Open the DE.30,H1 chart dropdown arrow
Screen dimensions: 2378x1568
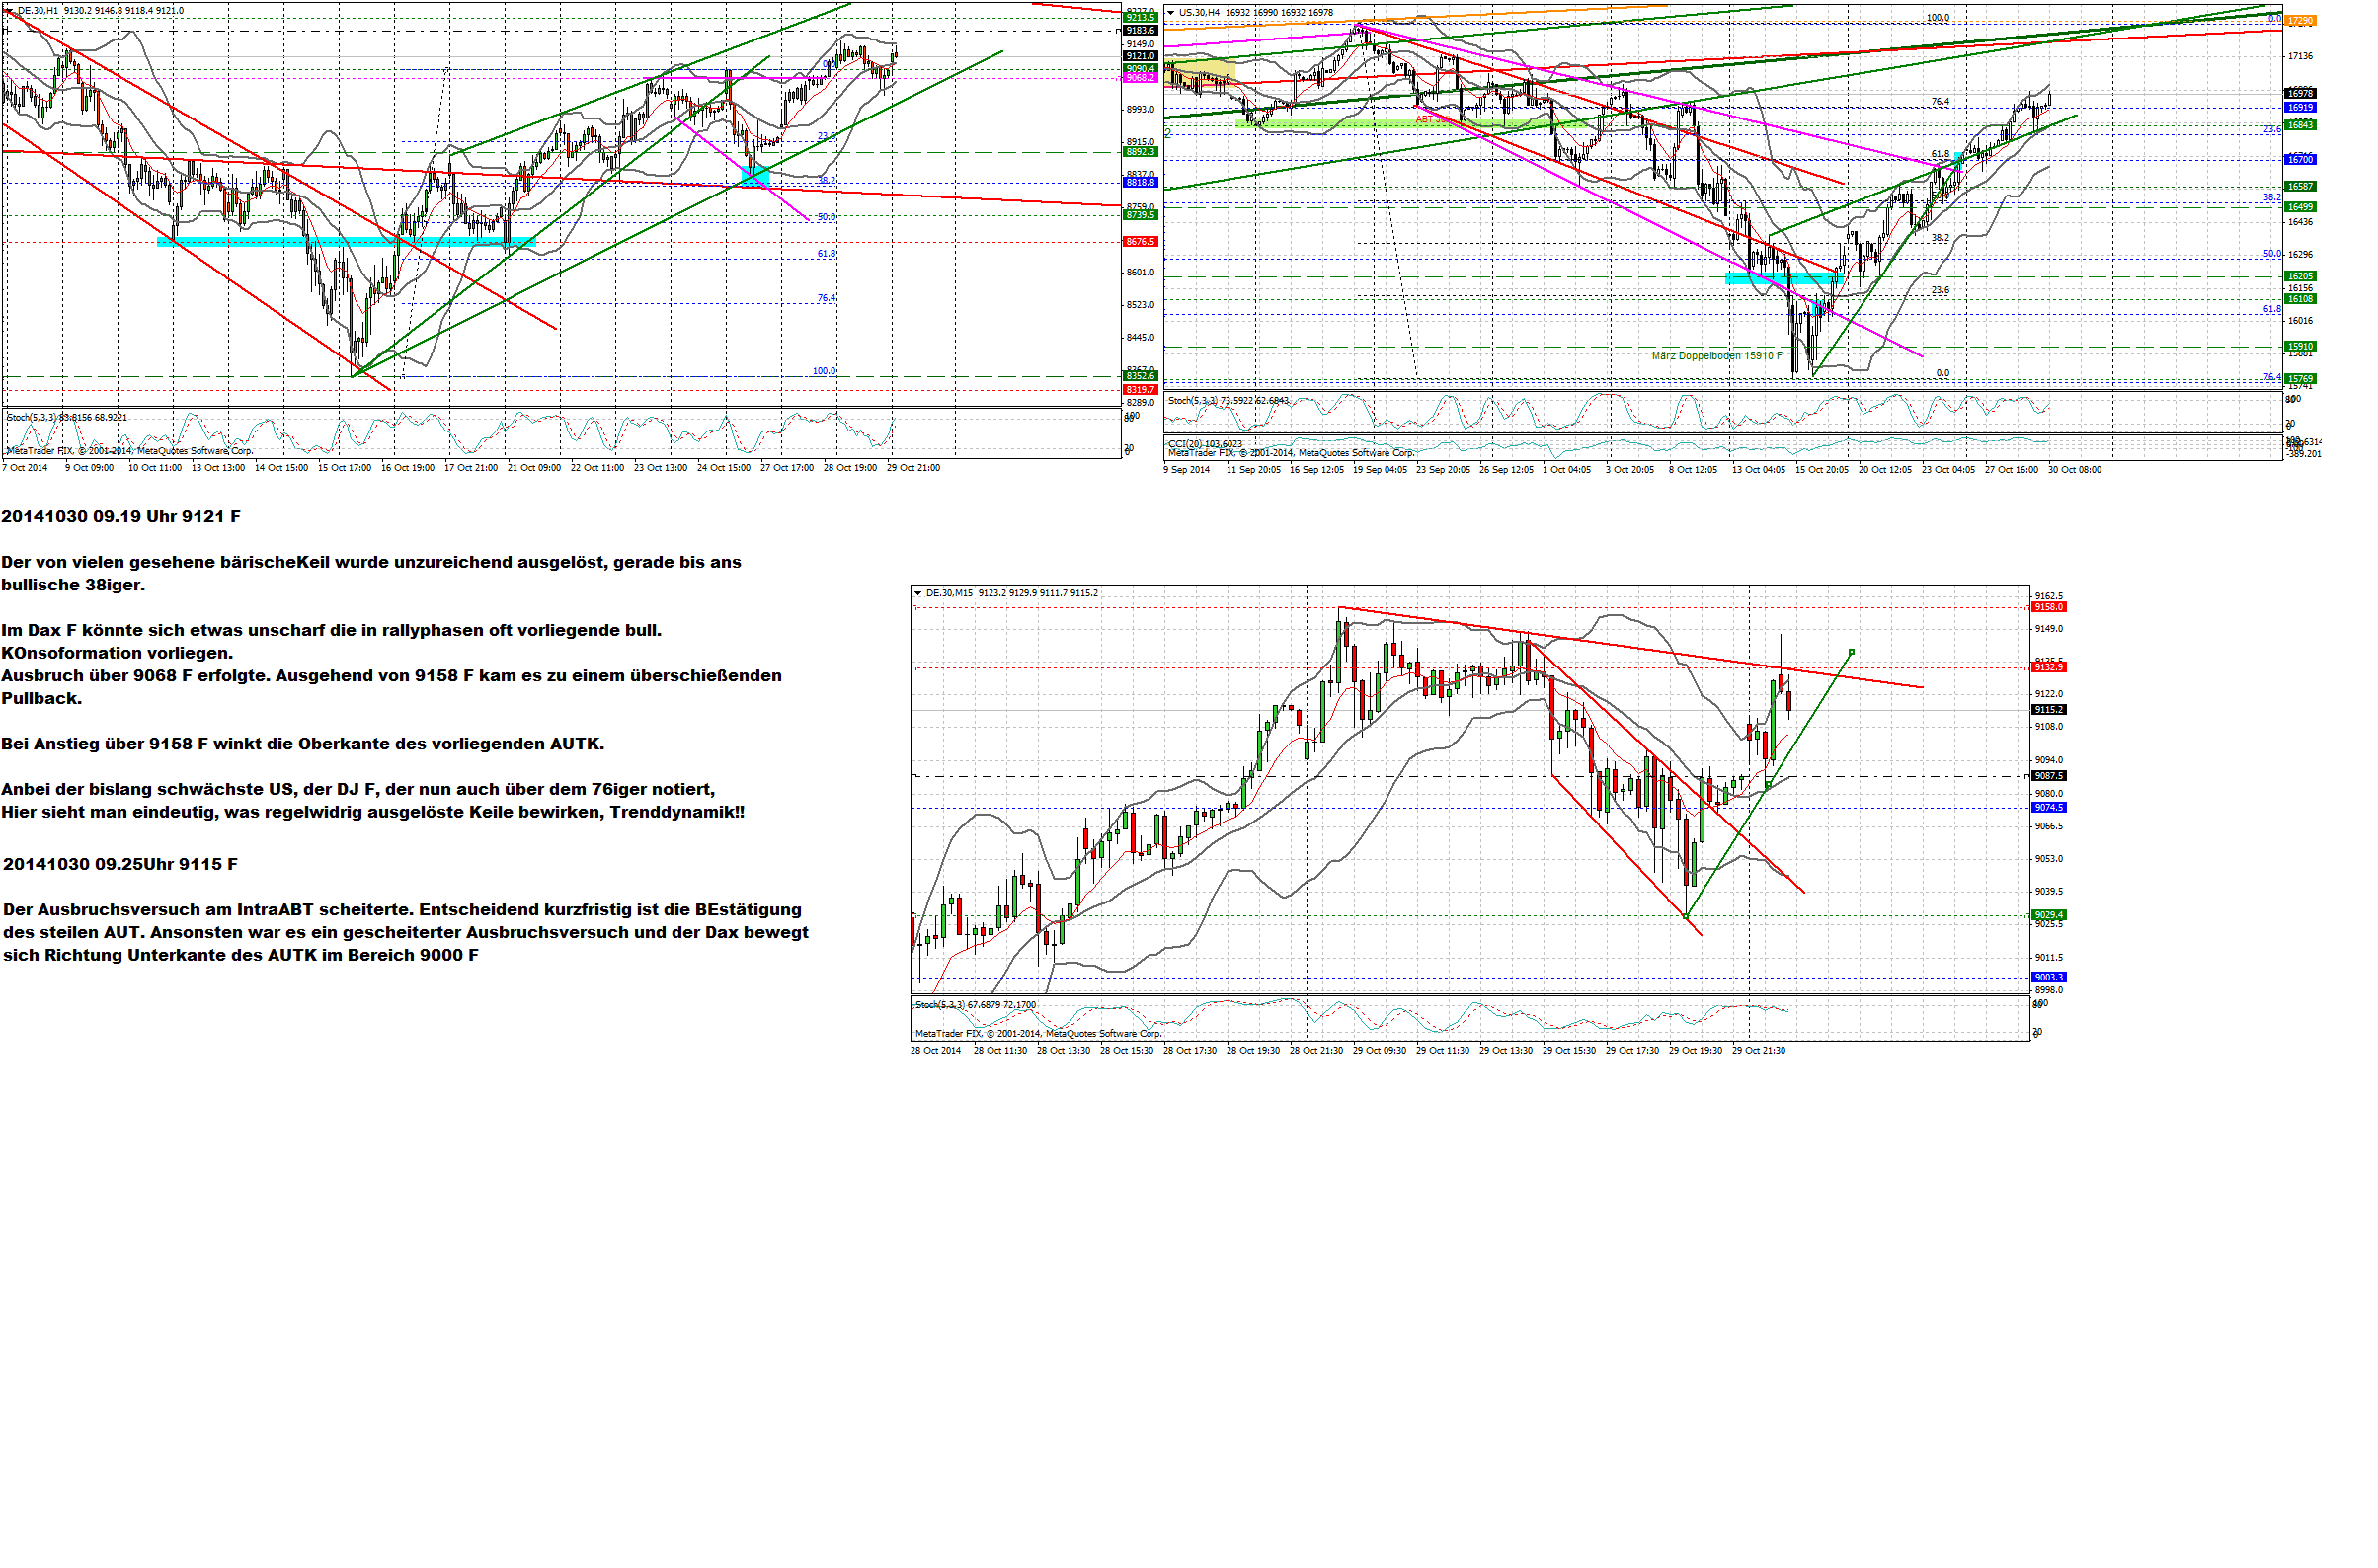click(9, 11)
